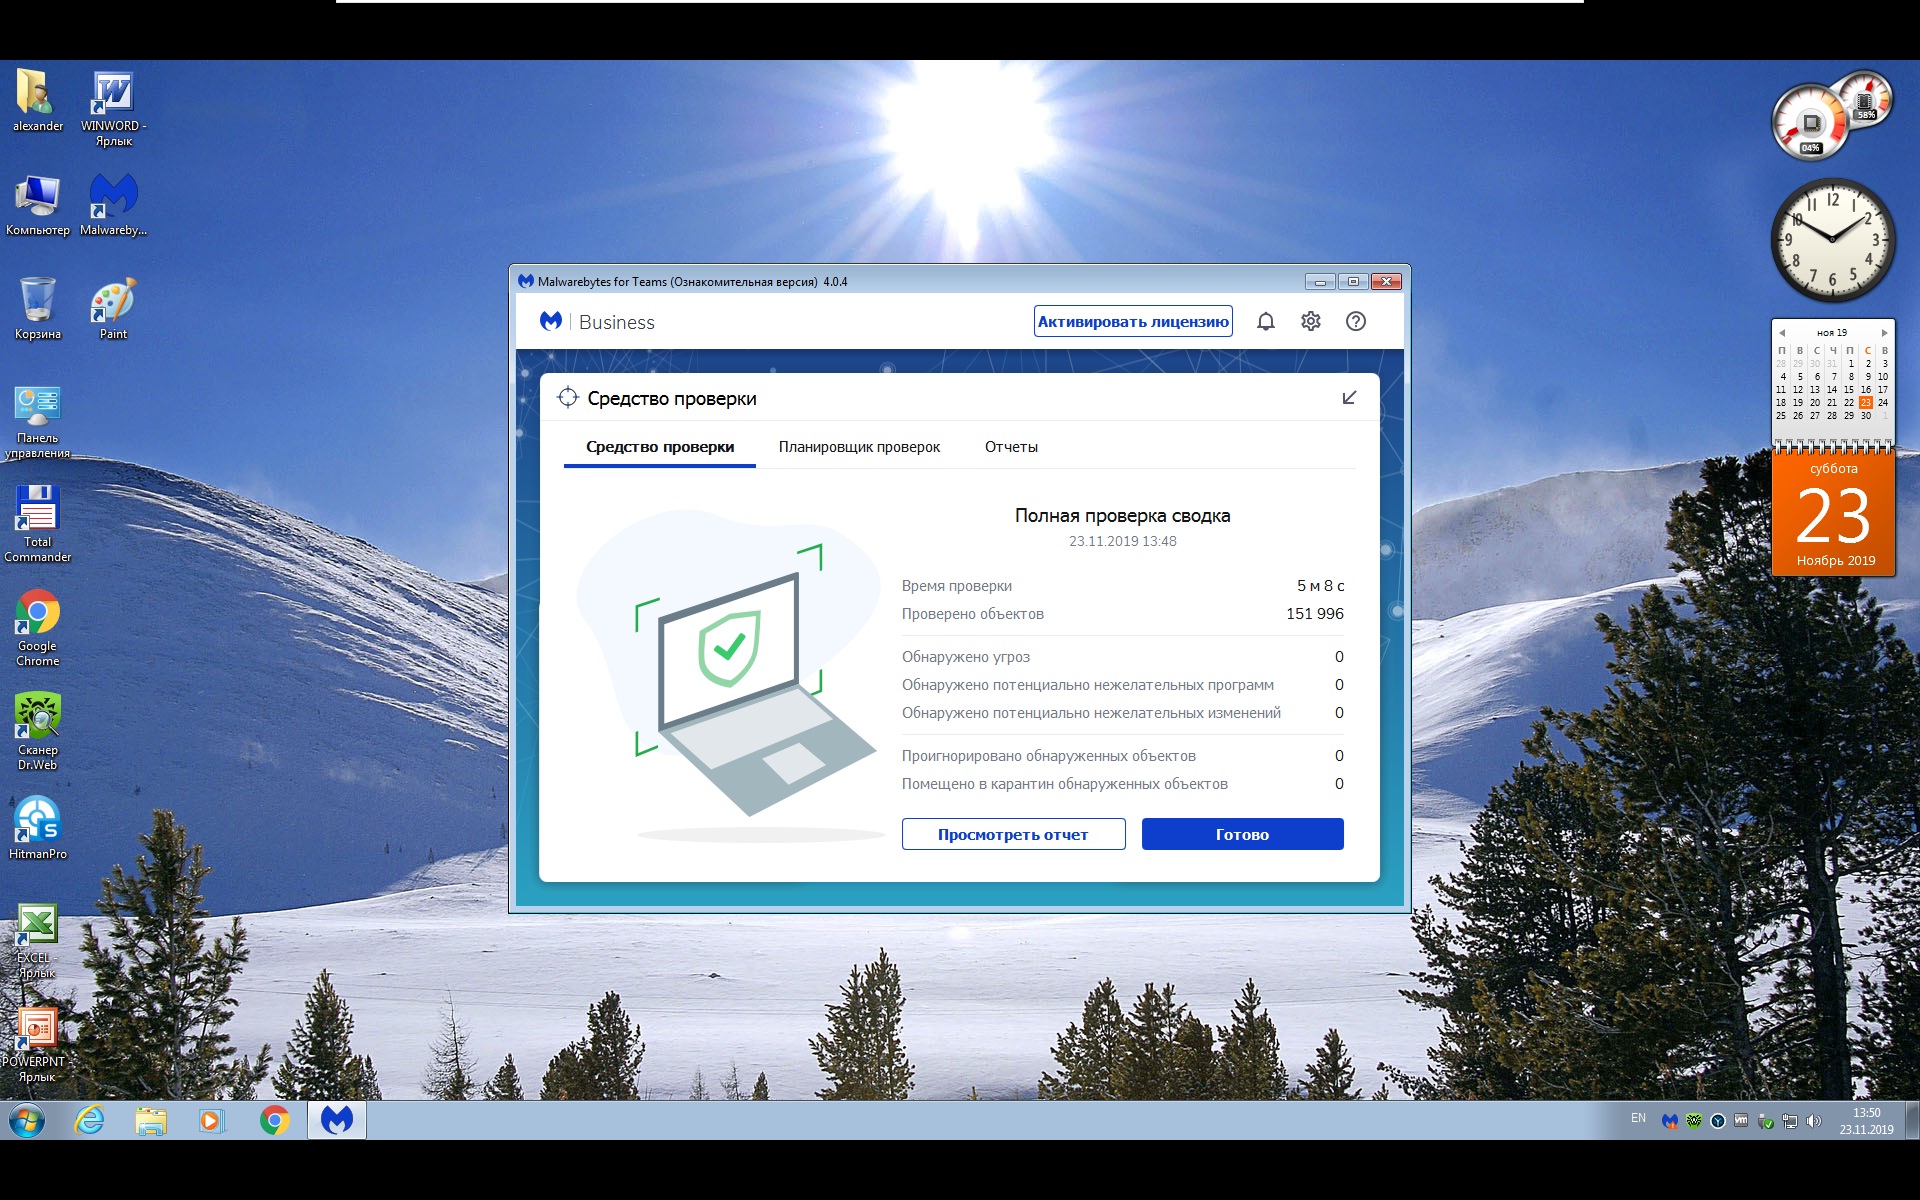Go to previous month in calendar gadget
The width and height of the screenshot is (1920, 1200).
click(x=1782, y=333)
